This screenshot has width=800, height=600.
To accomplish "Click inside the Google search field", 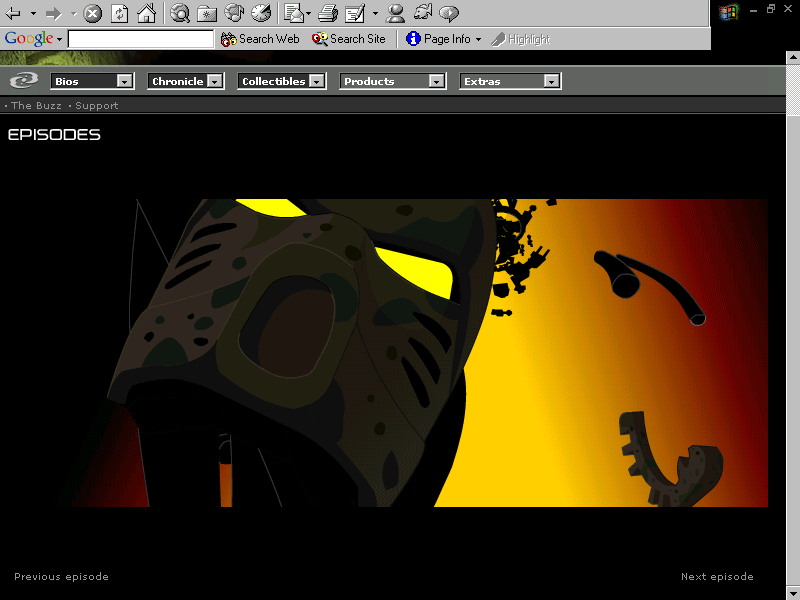I will click(140, 39).
